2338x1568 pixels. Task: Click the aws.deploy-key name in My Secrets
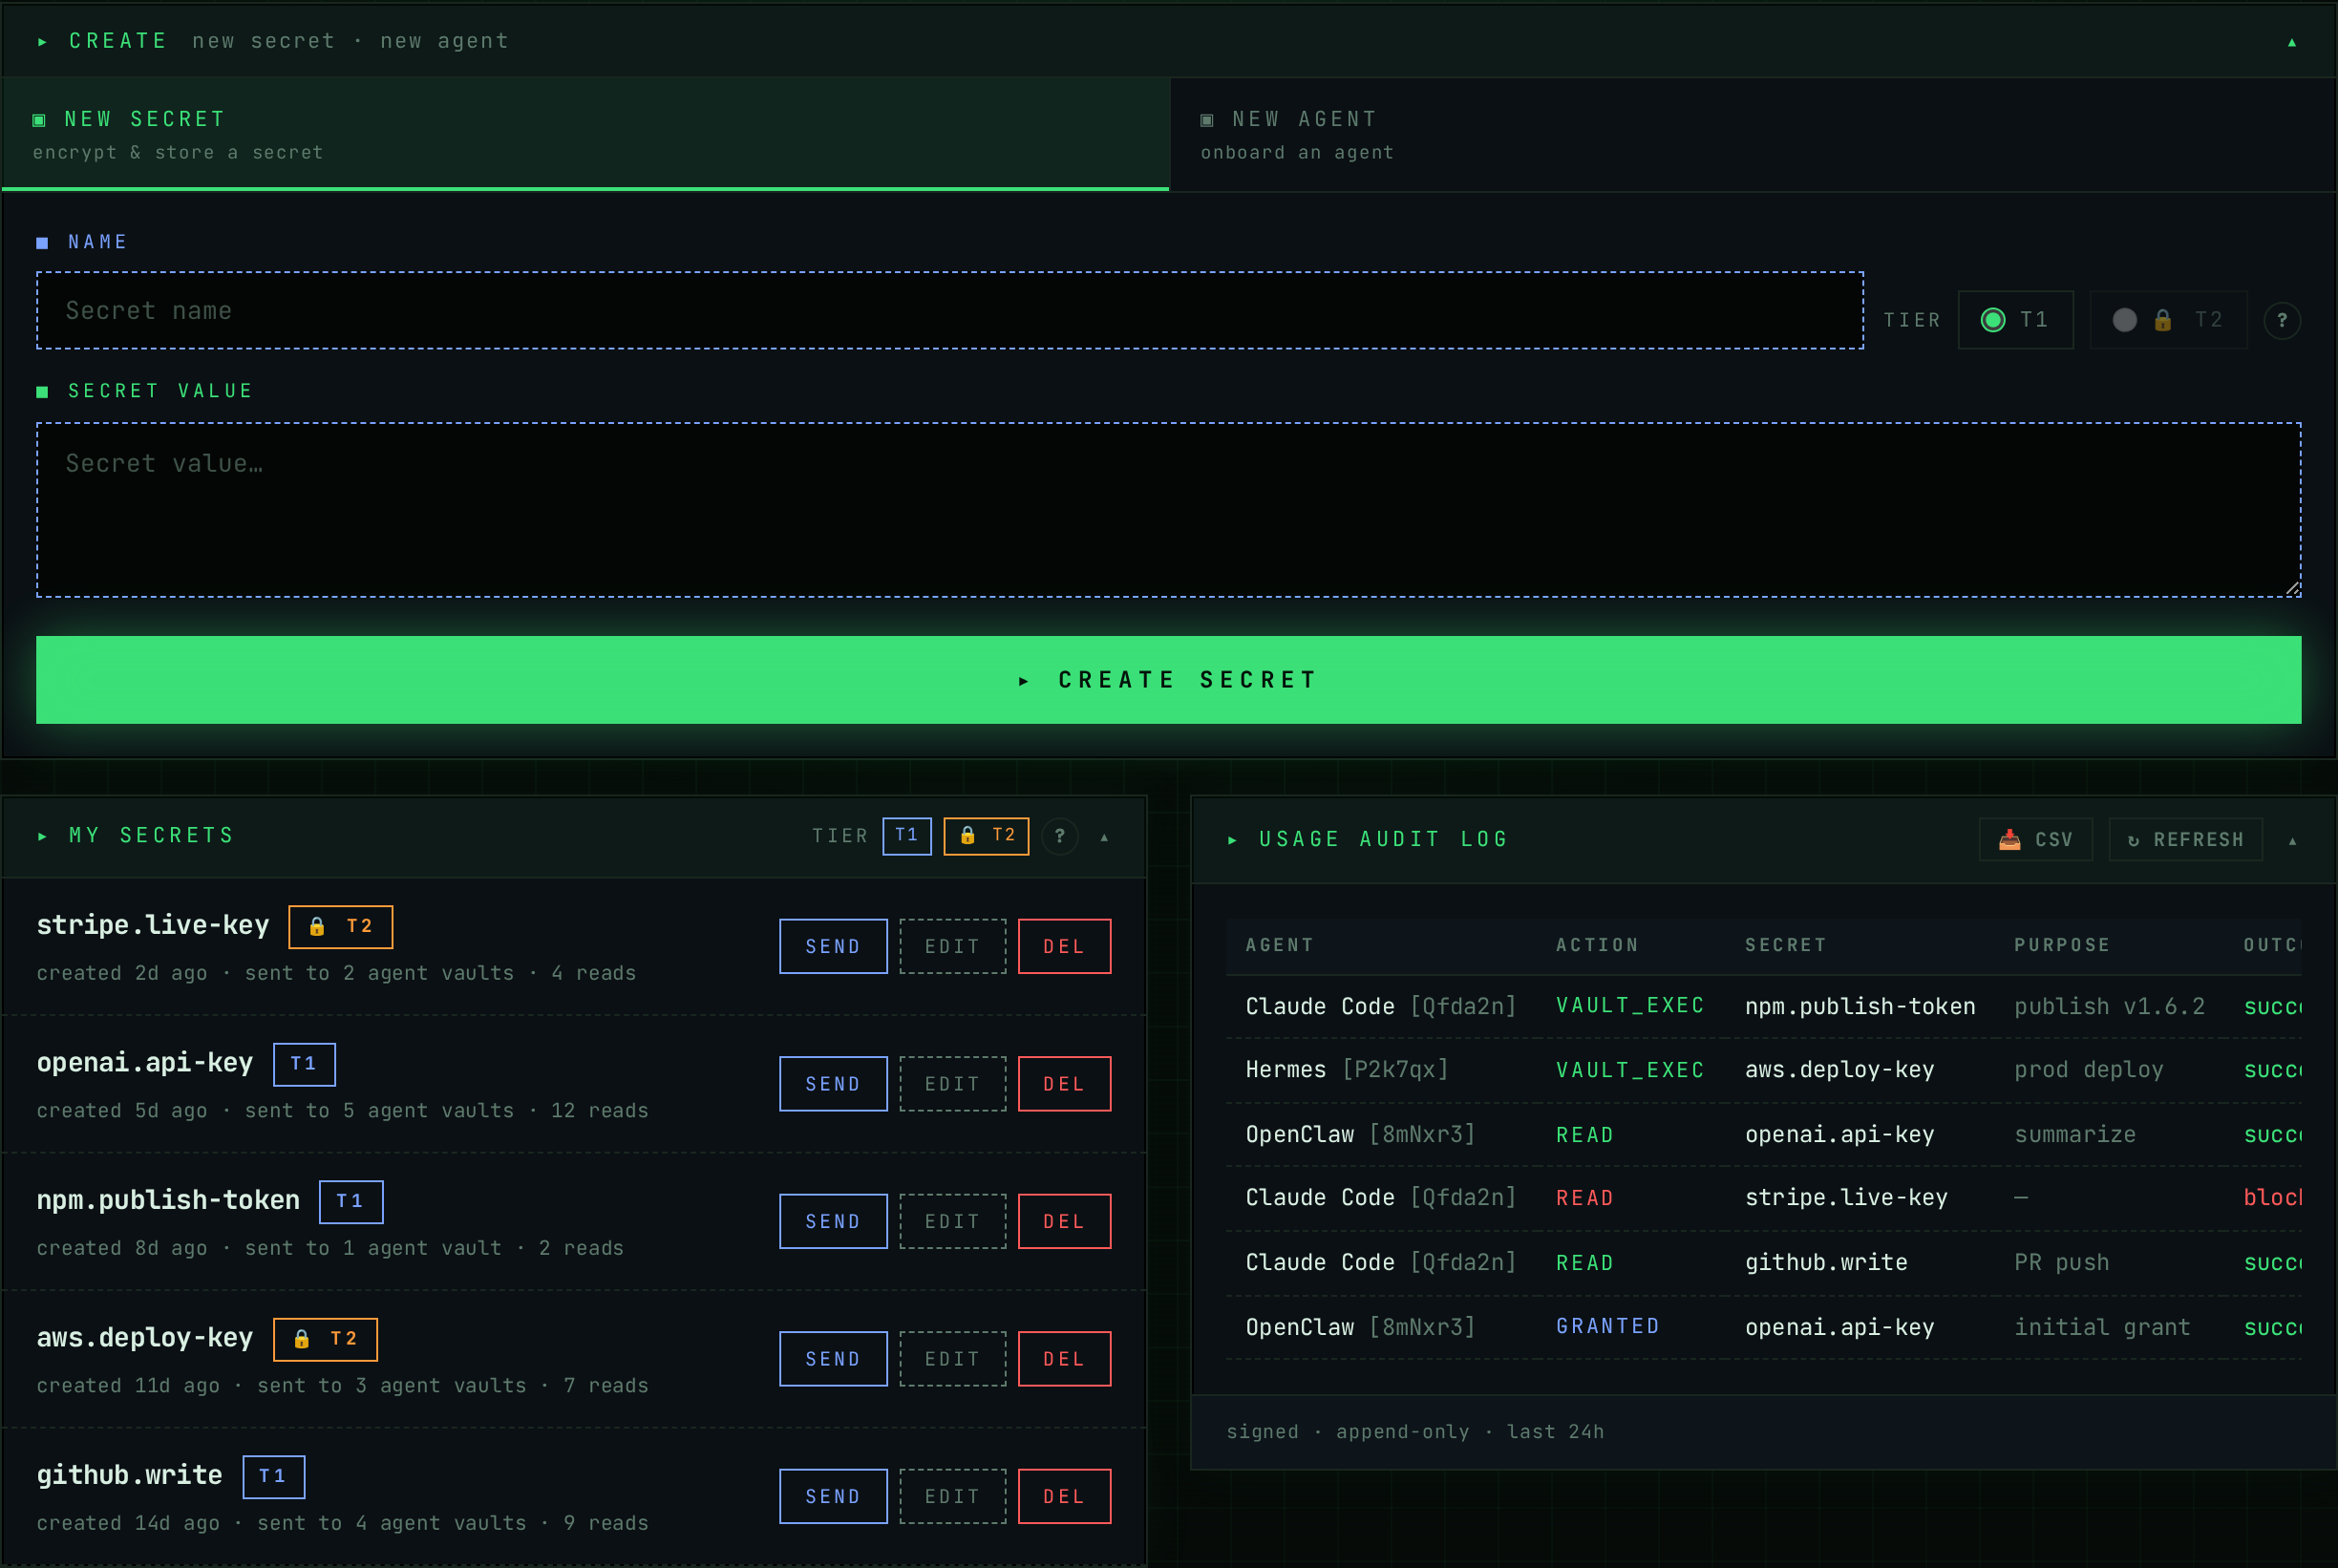click(145, 1338)
